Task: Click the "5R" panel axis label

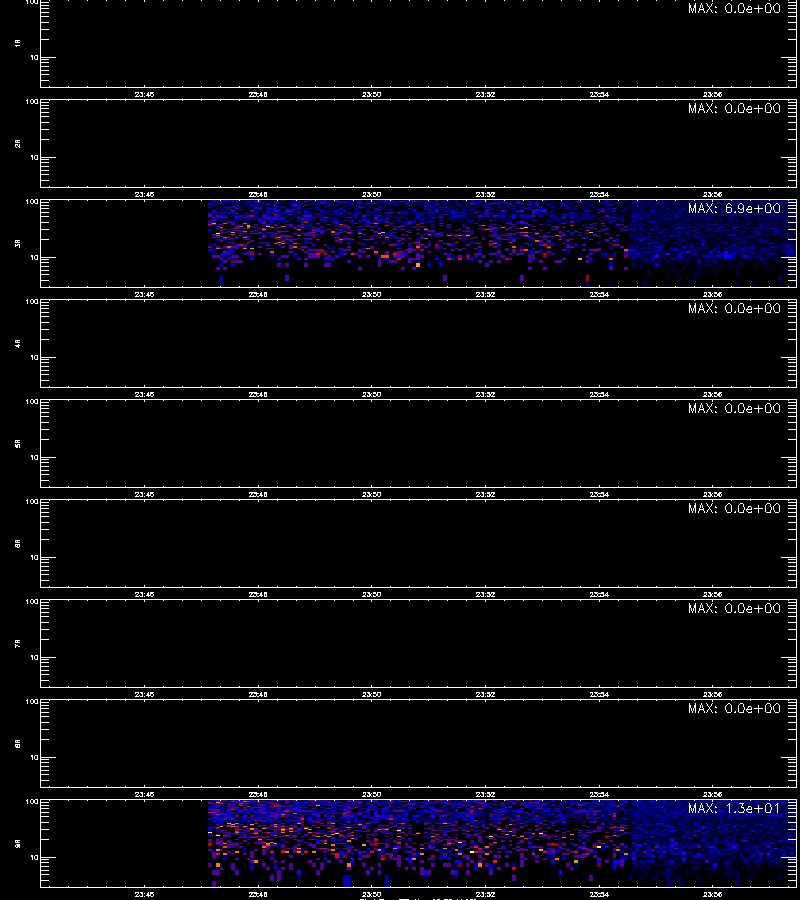Action: 18,443
